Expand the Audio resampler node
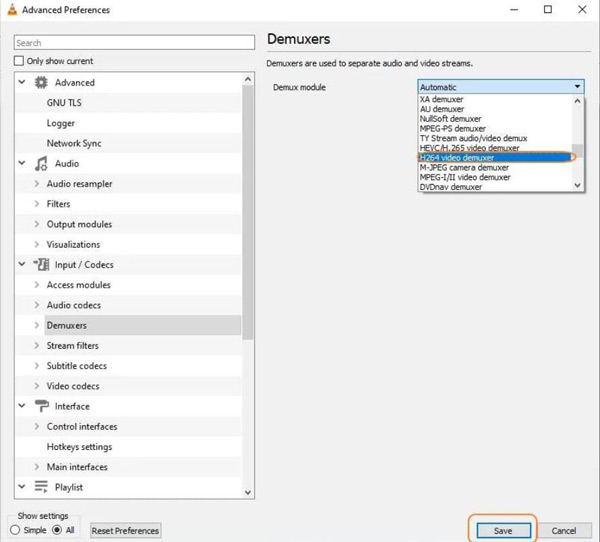This screenshot has height=542, width=600. pyautogui.click(x=37, y=184)
